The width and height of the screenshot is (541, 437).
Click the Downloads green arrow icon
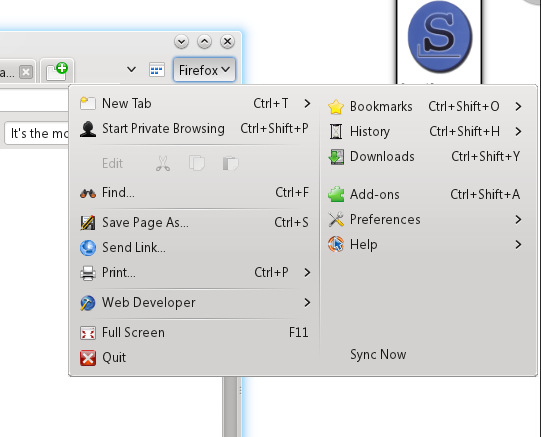tap(336, 157)
